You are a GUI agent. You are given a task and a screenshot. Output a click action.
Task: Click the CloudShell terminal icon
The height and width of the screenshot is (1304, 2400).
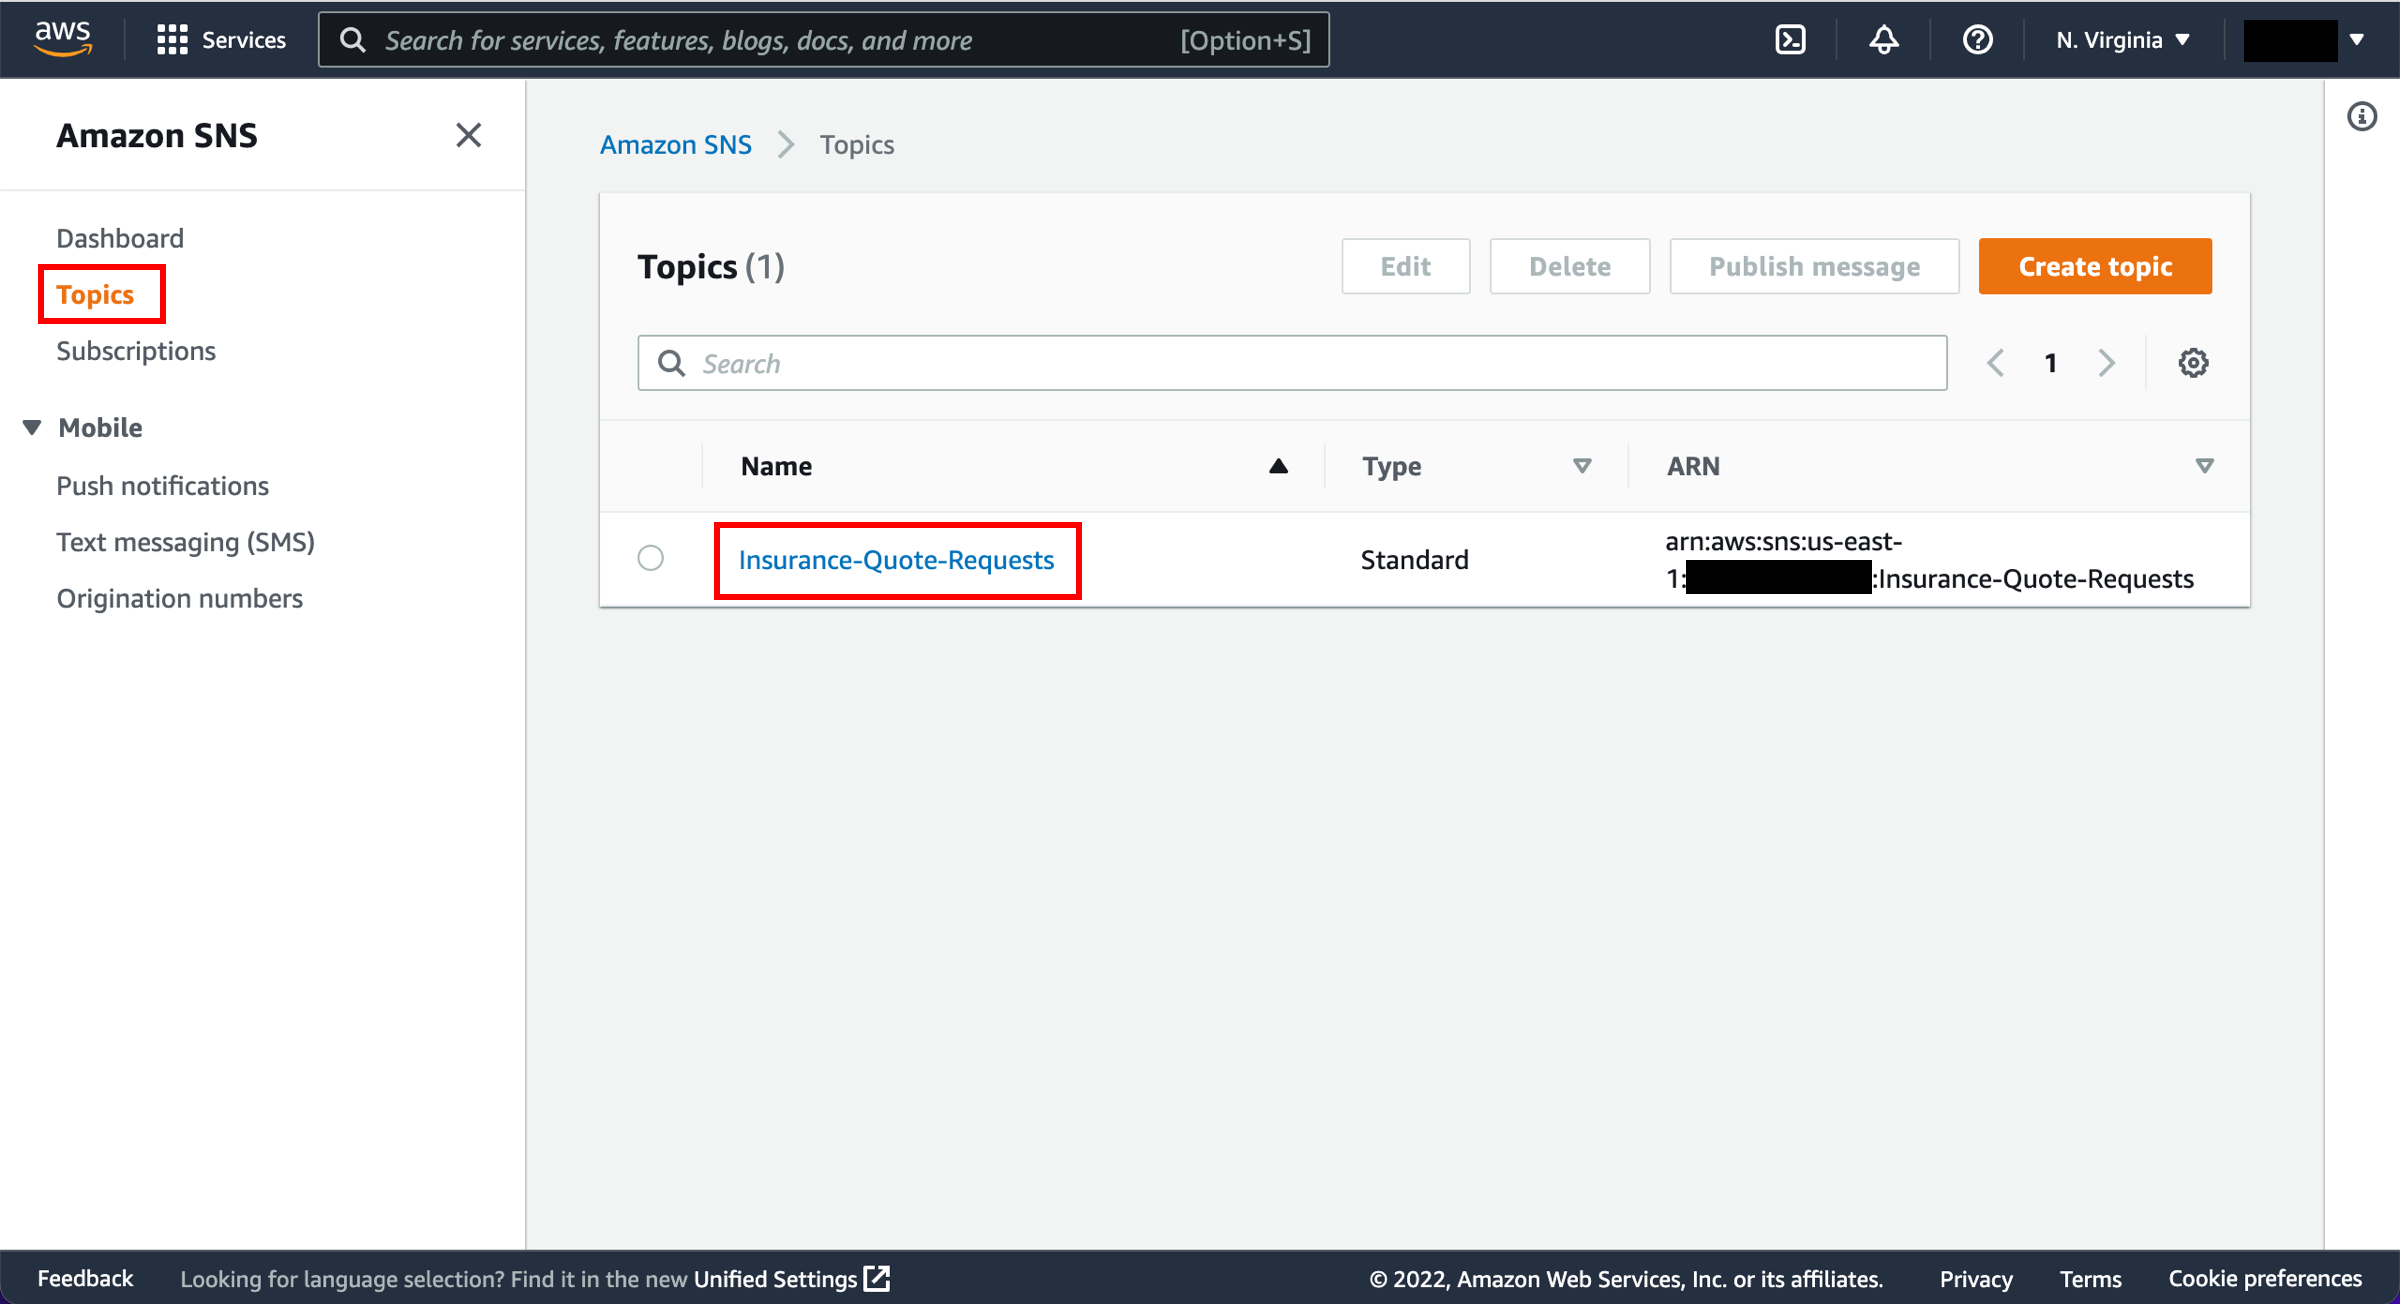[1793, 40]
